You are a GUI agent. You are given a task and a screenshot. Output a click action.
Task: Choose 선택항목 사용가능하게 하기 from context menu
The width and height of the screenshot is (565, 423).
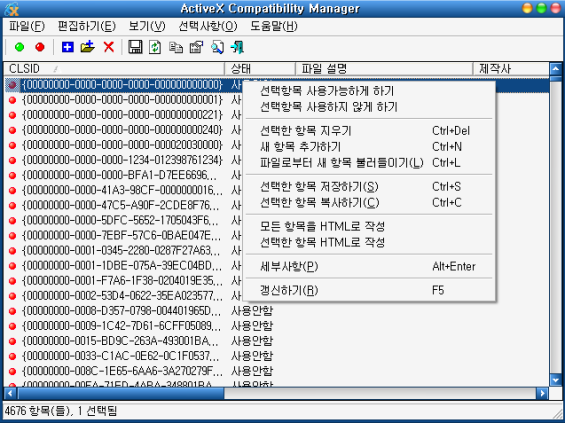coord(369,91)
